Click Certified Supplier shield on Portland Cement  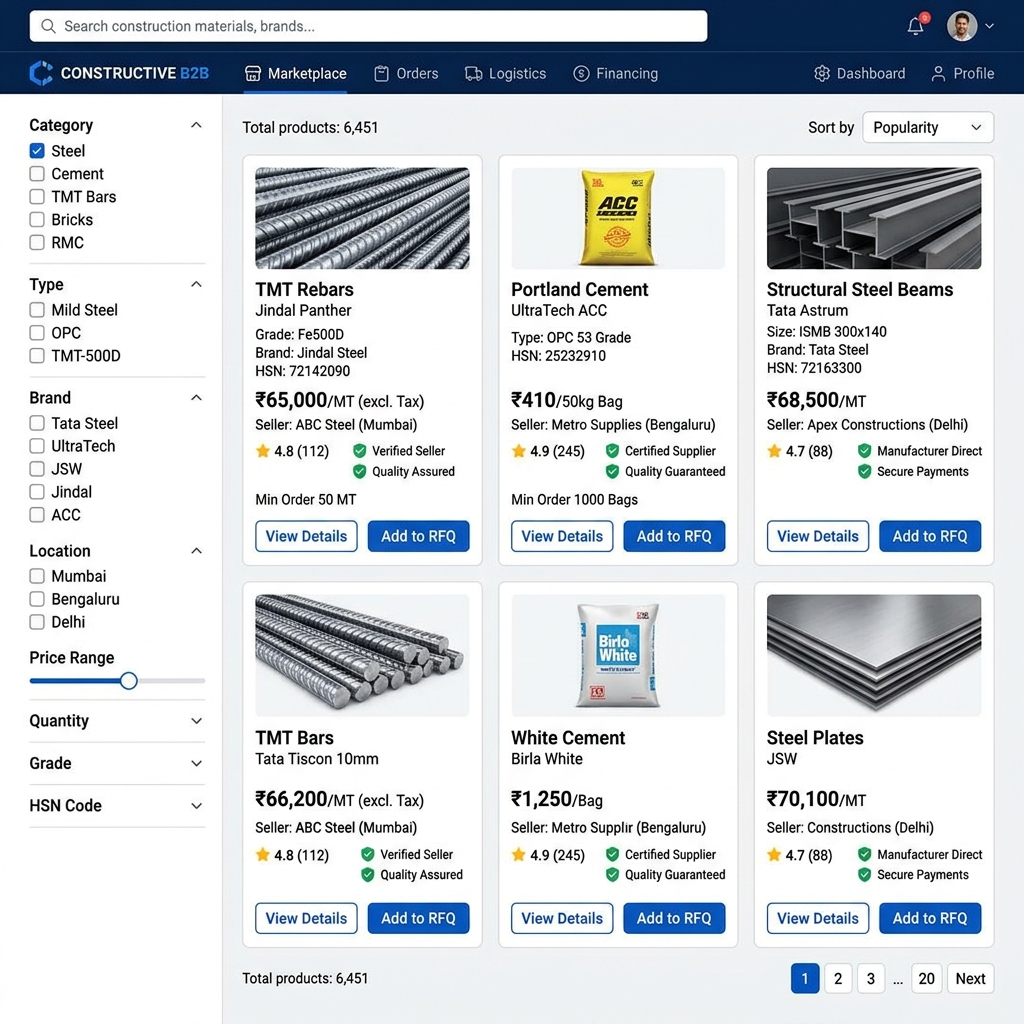coord(612,451)
